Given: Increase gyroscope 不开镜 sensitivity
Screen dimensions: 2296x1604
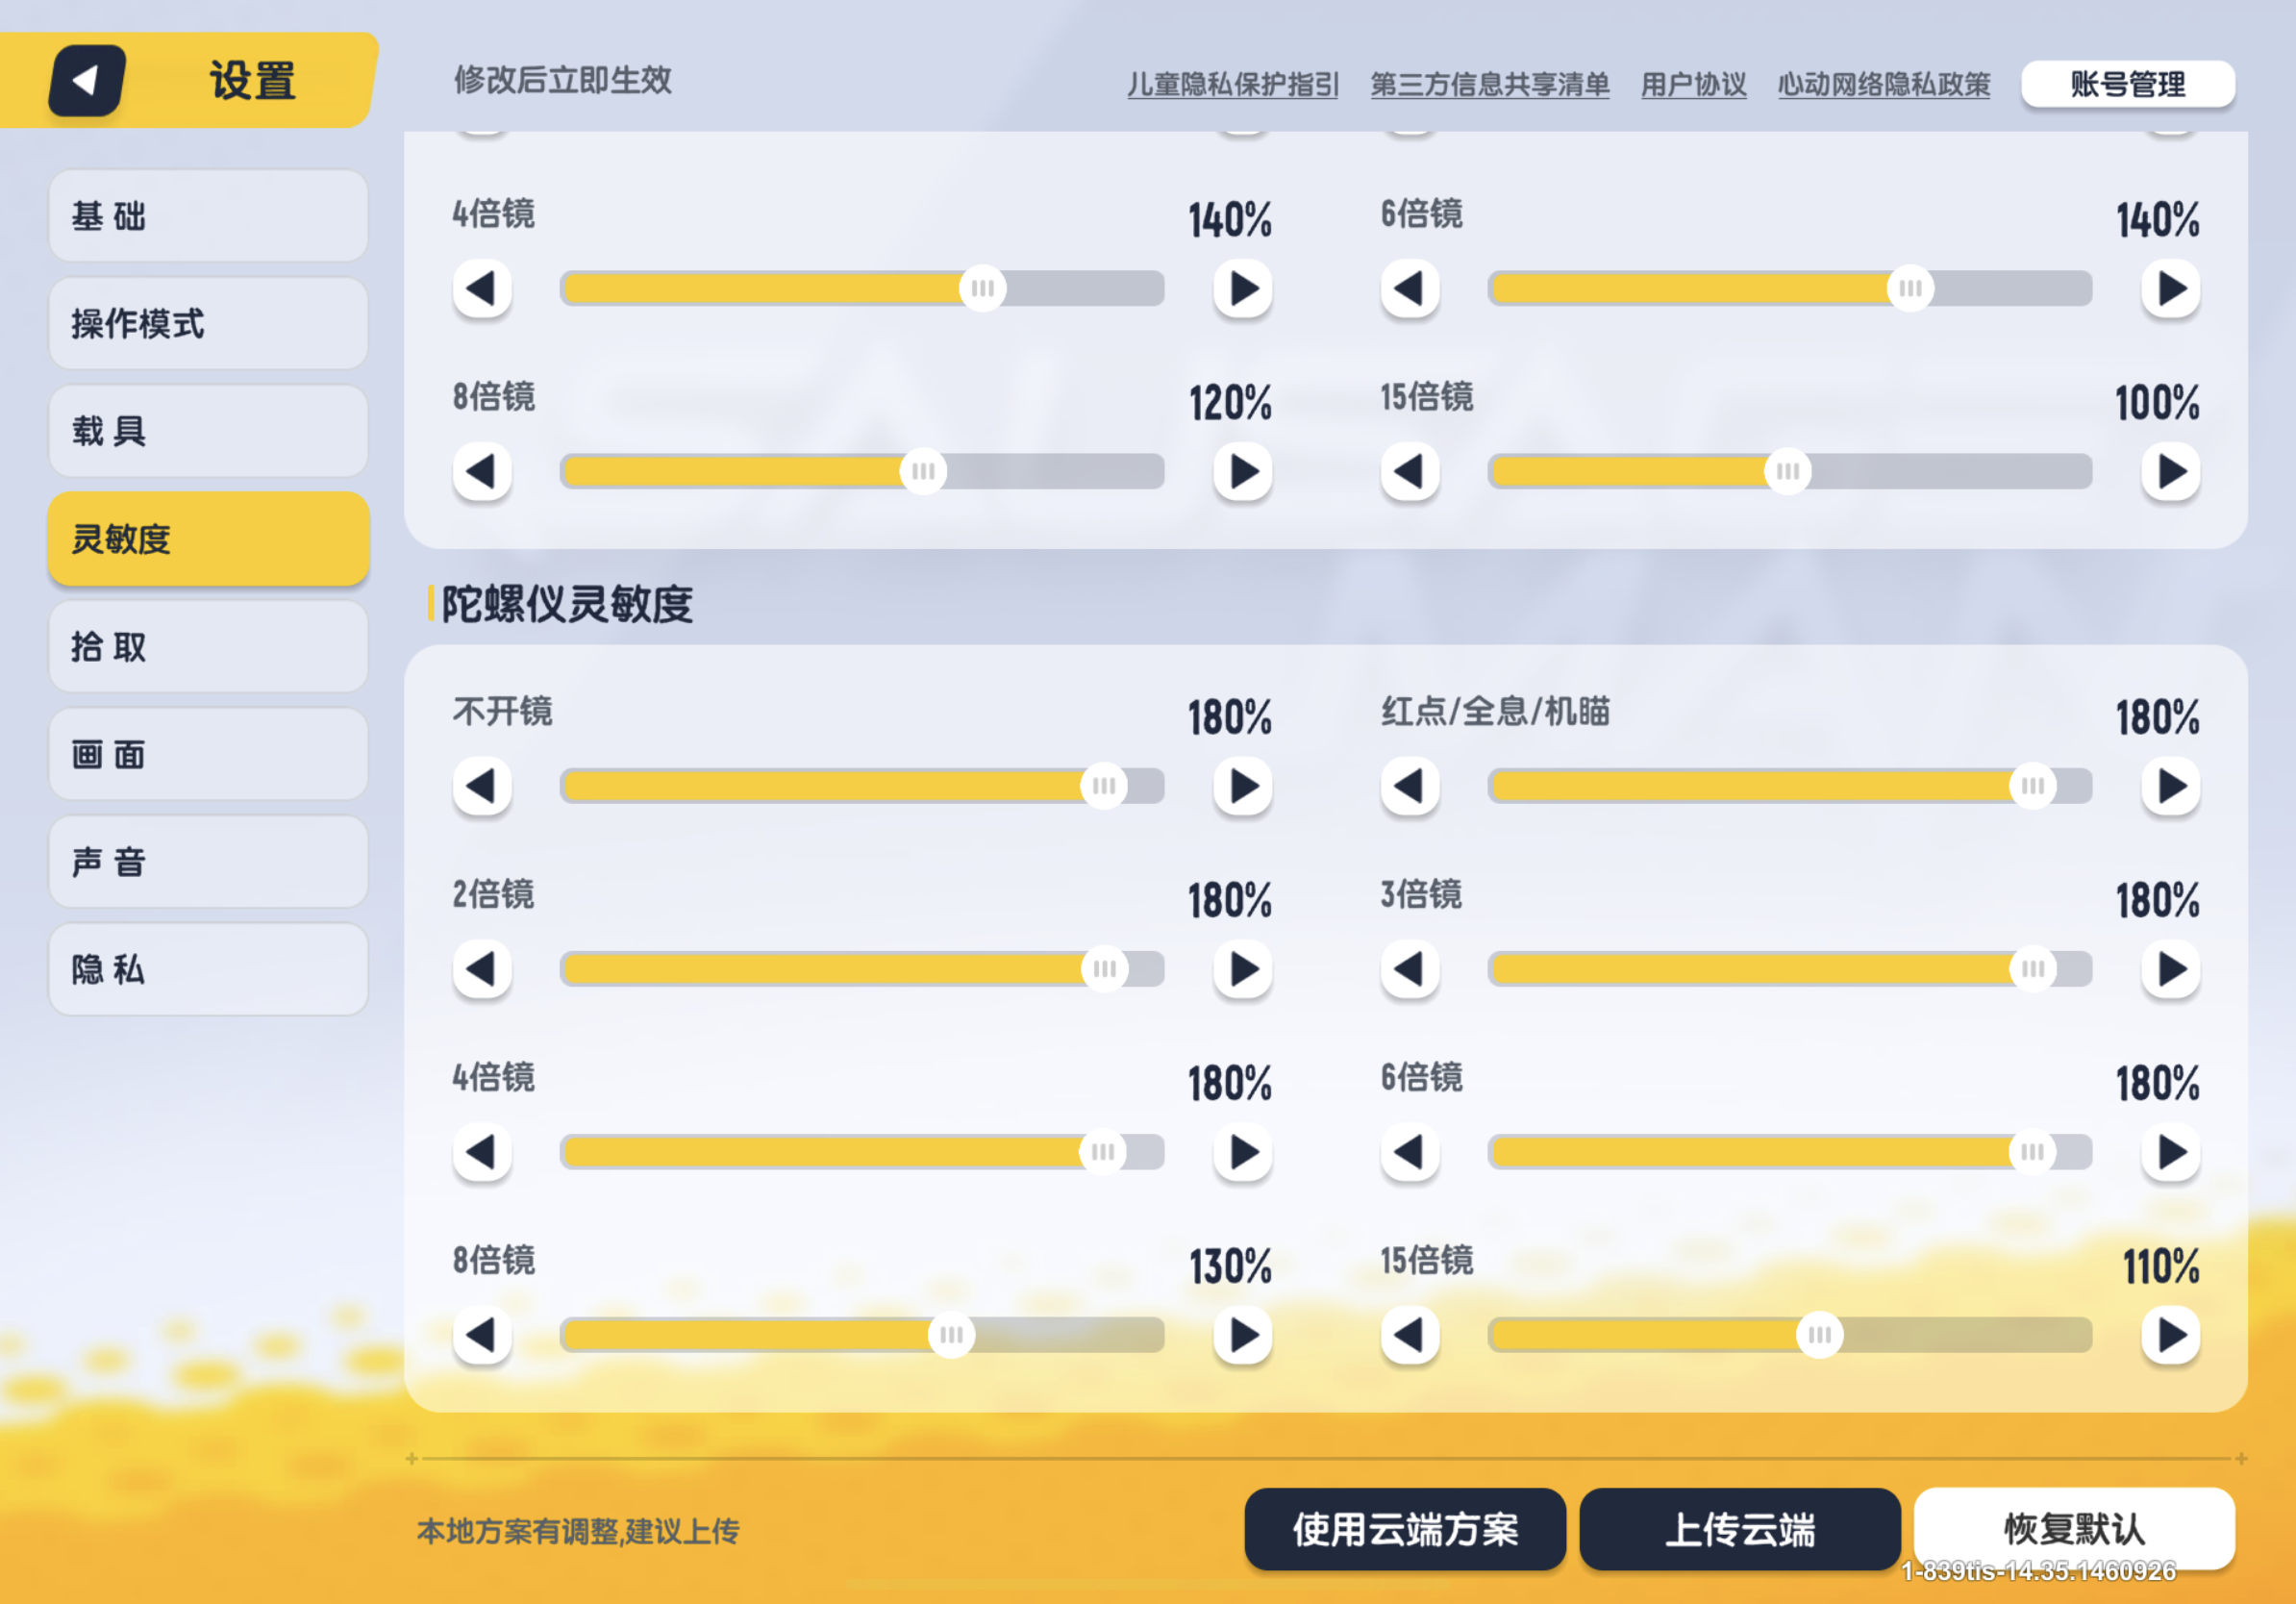Looking at the screenshot, I should (x=1243, y=786).
